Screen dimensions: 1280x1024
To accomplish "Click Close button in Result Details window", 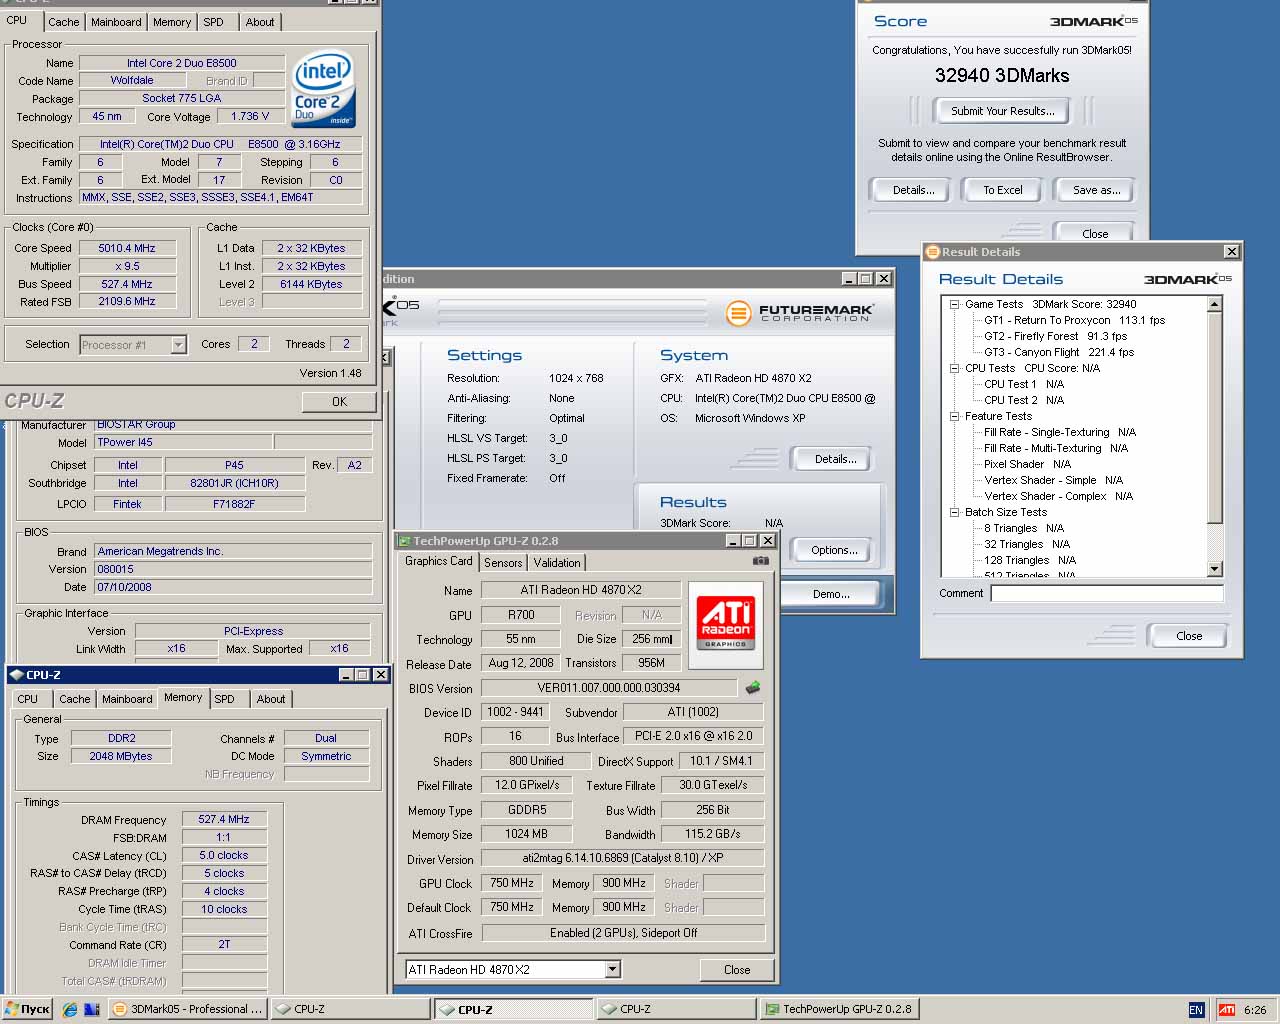I will [1189, 636].
